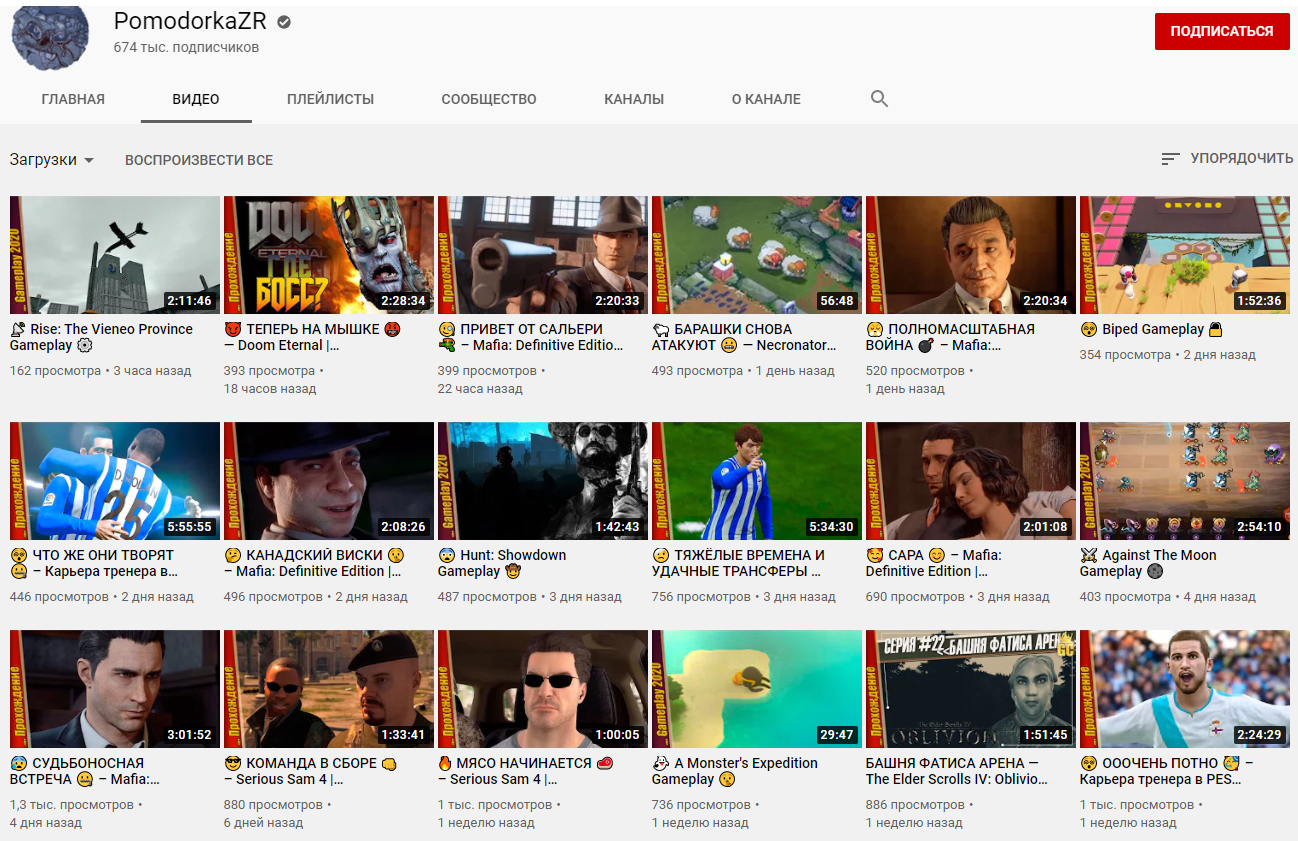Open the УПОРЯДОЧИТЬ sort menu
Viewport: 1298px width, 841px height.
(1227, 159)
